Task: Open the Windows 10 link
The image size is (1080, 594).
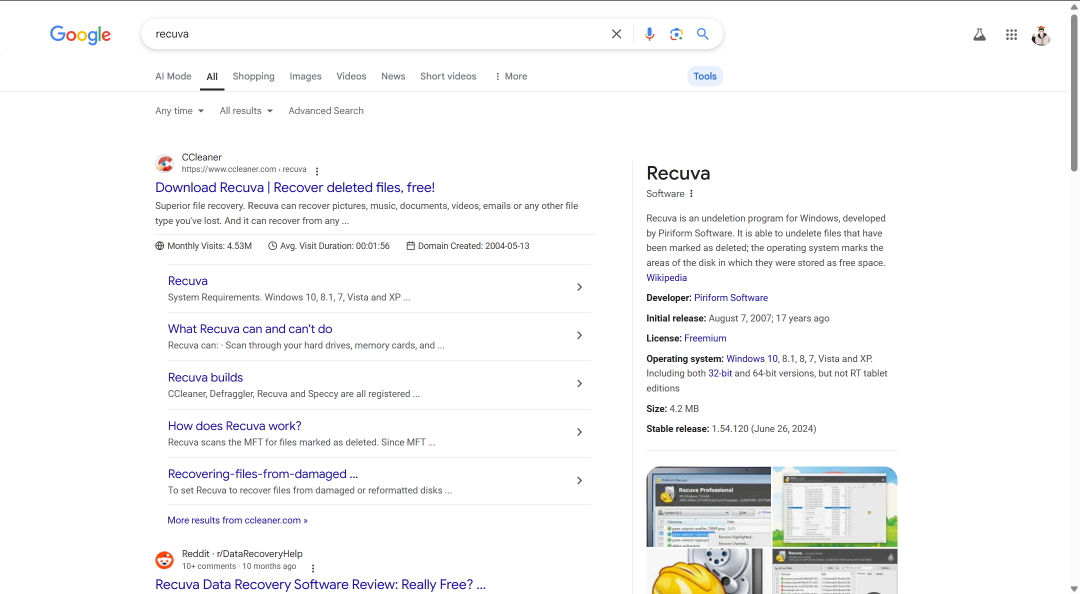Action: (x=751, y=359)
